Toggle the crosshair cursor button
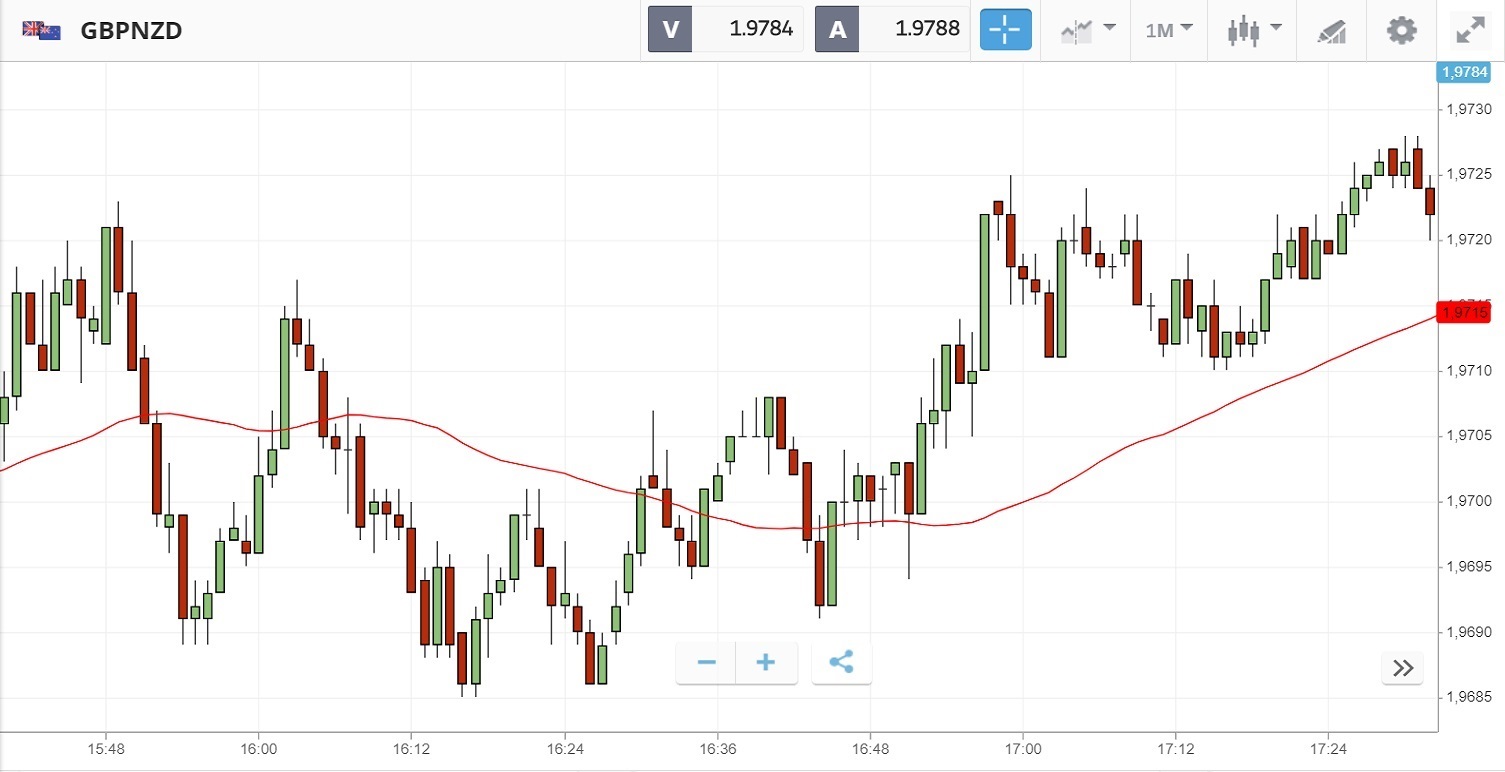This screenshot has height=772, width=1505. [x=1005, y=30]
